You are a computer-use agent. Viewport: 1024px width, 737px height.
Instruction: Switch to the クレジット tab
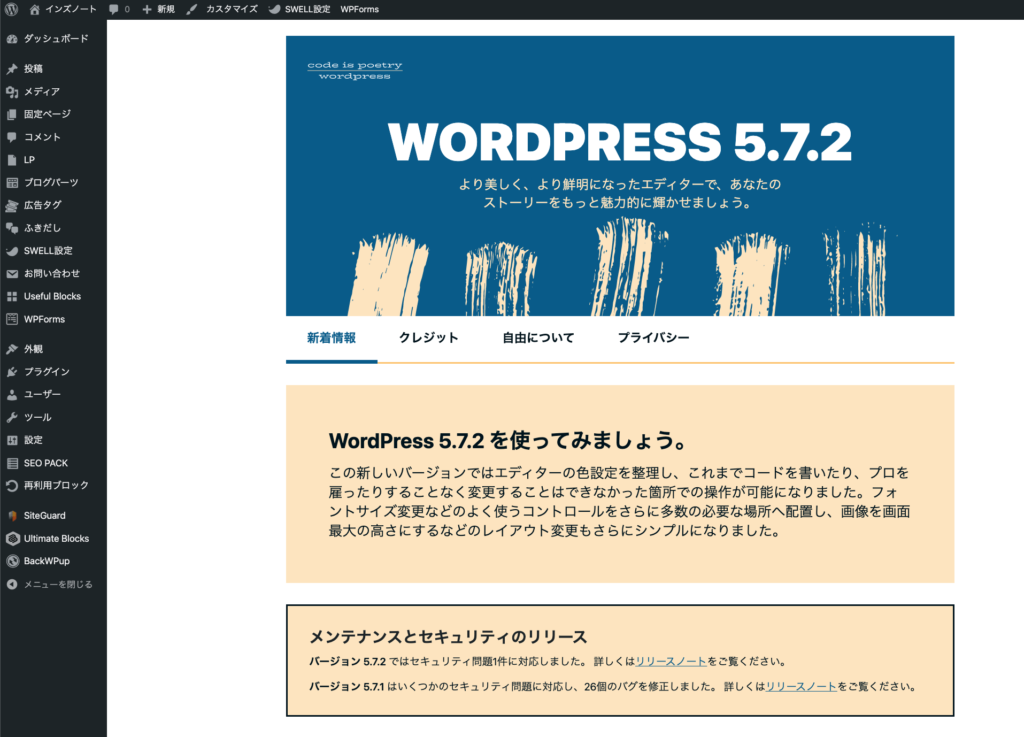click(x=428, y=338)
